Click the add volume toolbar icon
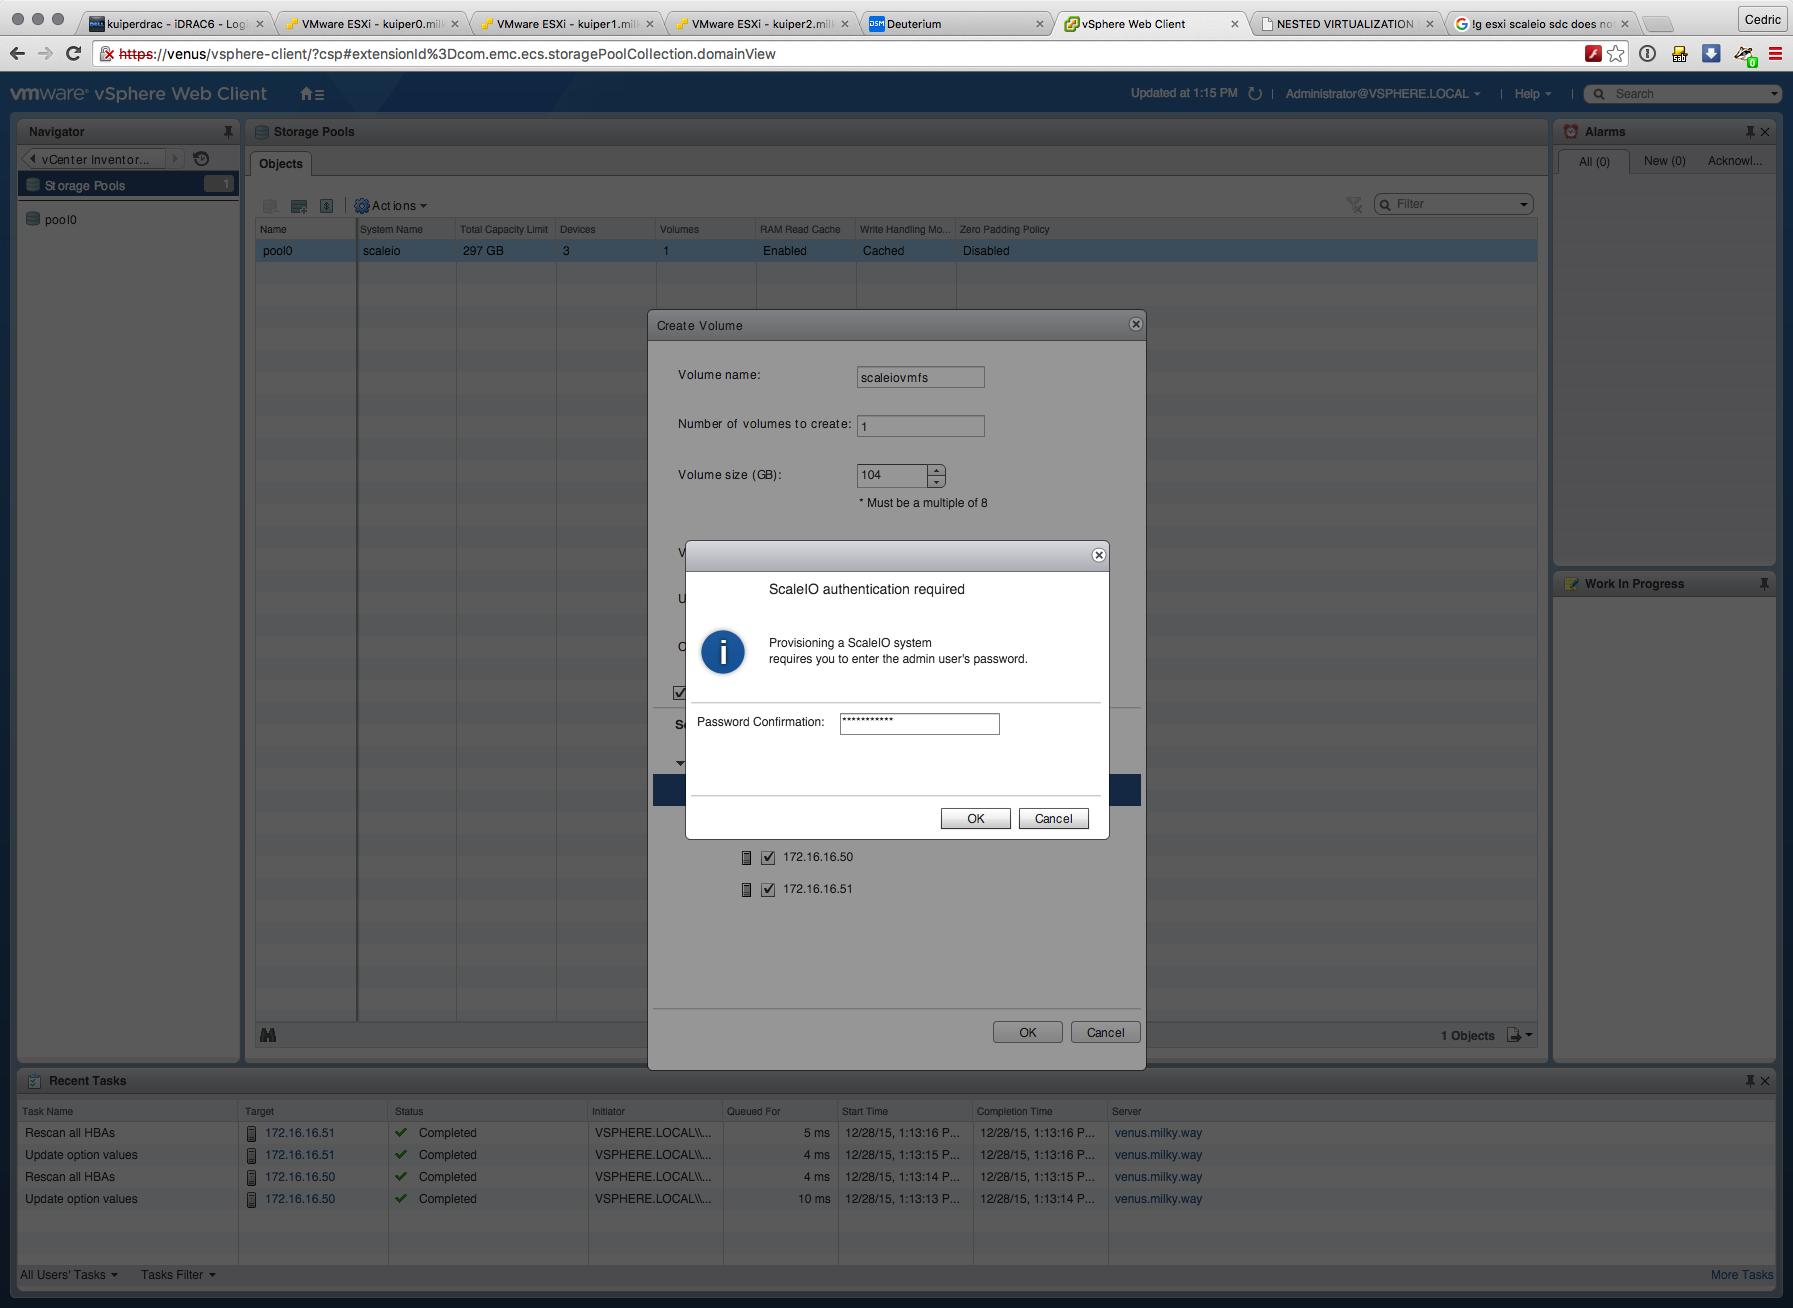The height and width of the screenshot is (1308, 1793). pyautogui.click(x=299, y=206)
